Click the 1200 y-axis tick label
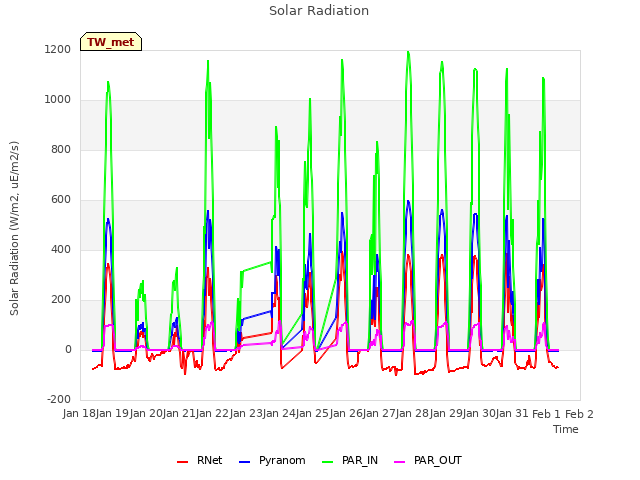The width and height of the screenshot is (640, 480). tap(58, 49)
